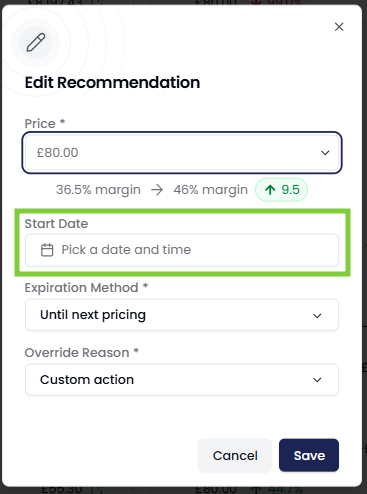Click the arrow between margin values

coord(157,190)
